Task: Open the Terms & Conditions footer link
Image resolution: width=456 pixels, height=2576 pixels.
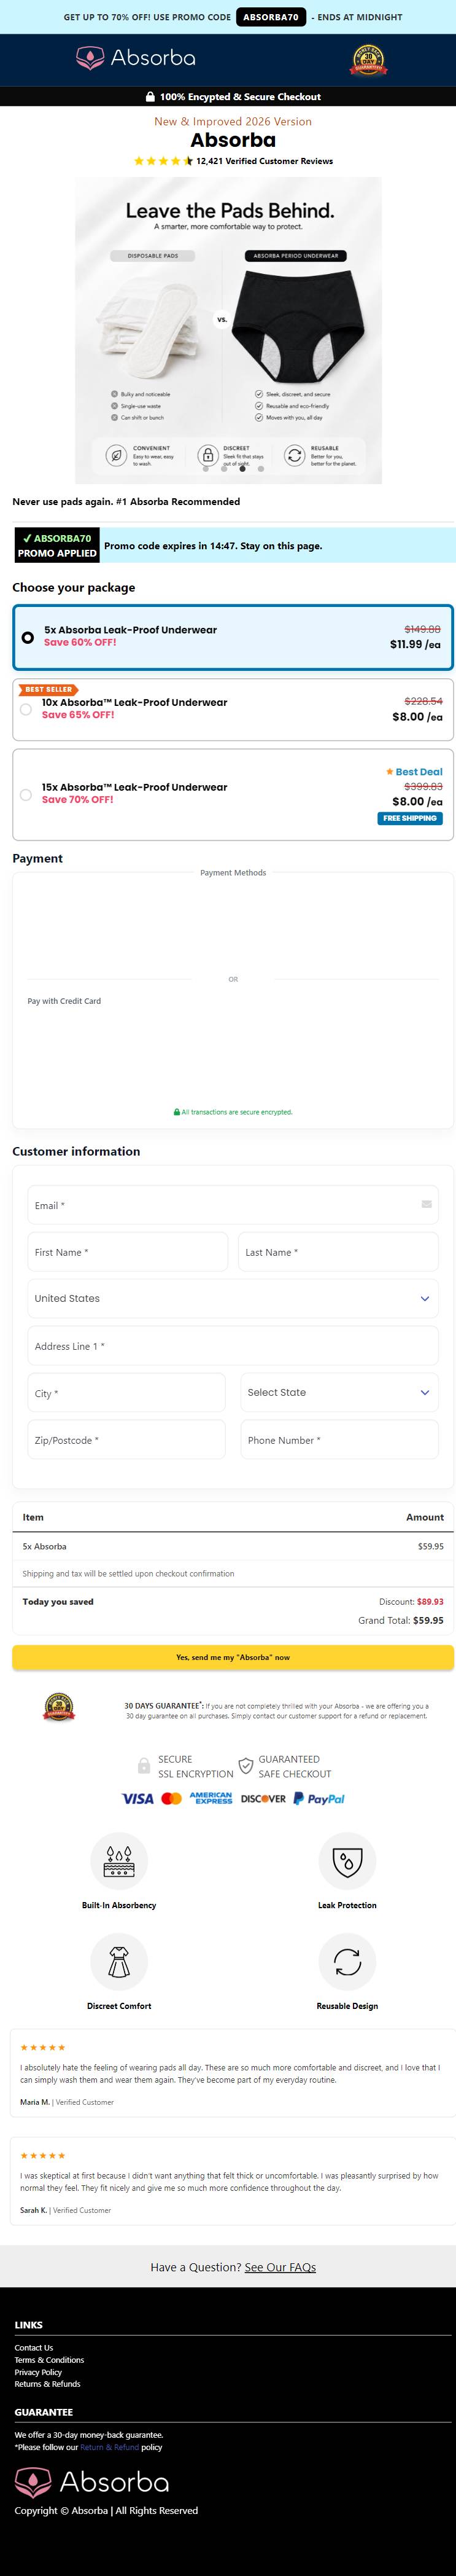Action: 49,2359
